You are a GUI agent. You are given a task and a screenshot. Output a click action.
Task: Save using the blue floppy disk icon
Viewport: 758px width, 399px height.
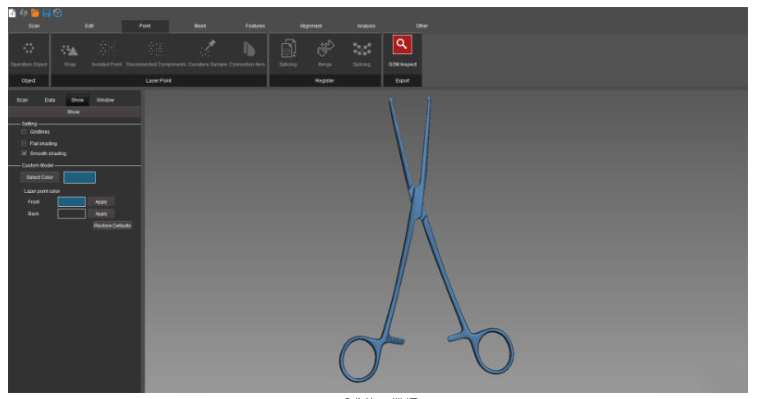[x=46, y=13]
